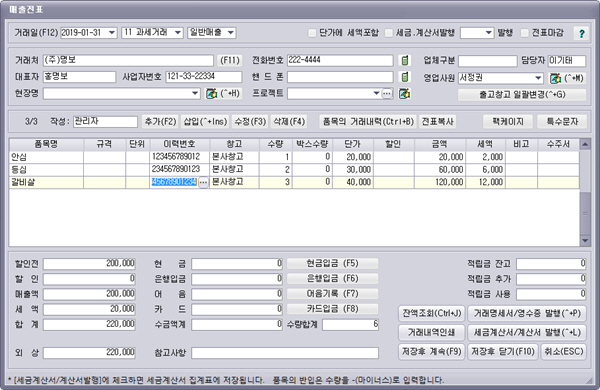Click 거래명세서/영수증 발행(^+P) button
The height and width of the screenshot is (390, 600).
(527, 313)
